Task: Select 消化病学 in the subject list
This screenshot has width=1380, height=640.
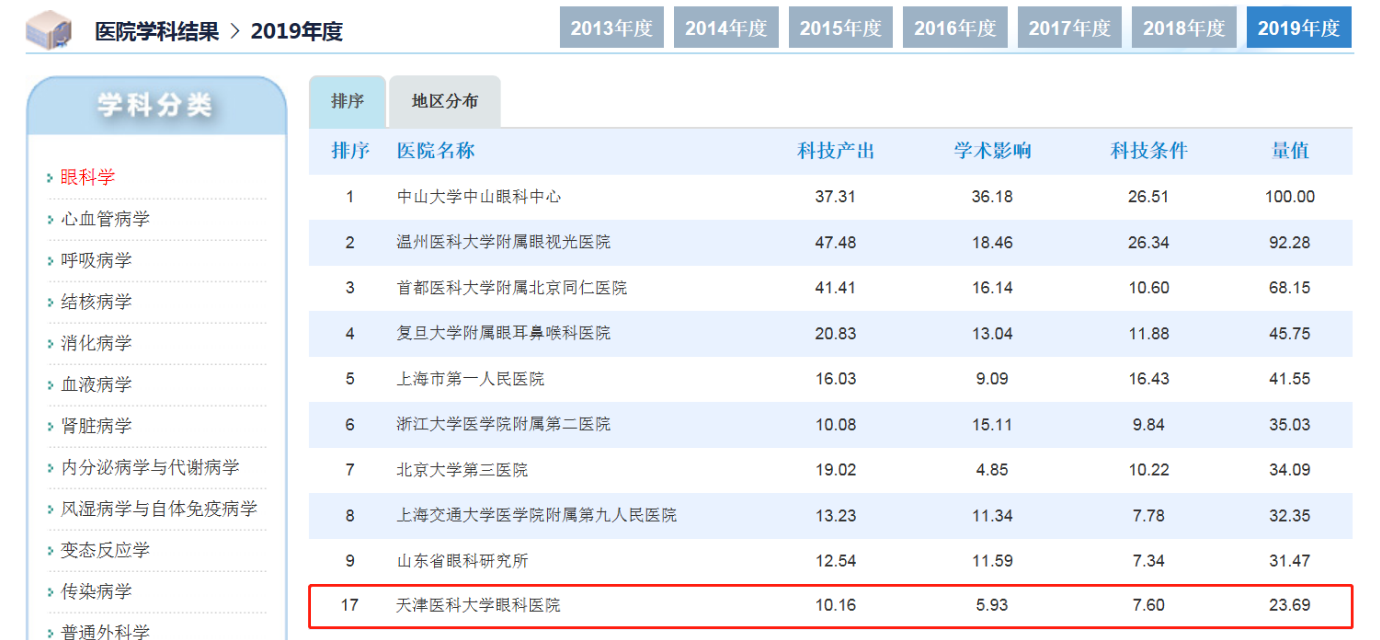Action: 96,343
